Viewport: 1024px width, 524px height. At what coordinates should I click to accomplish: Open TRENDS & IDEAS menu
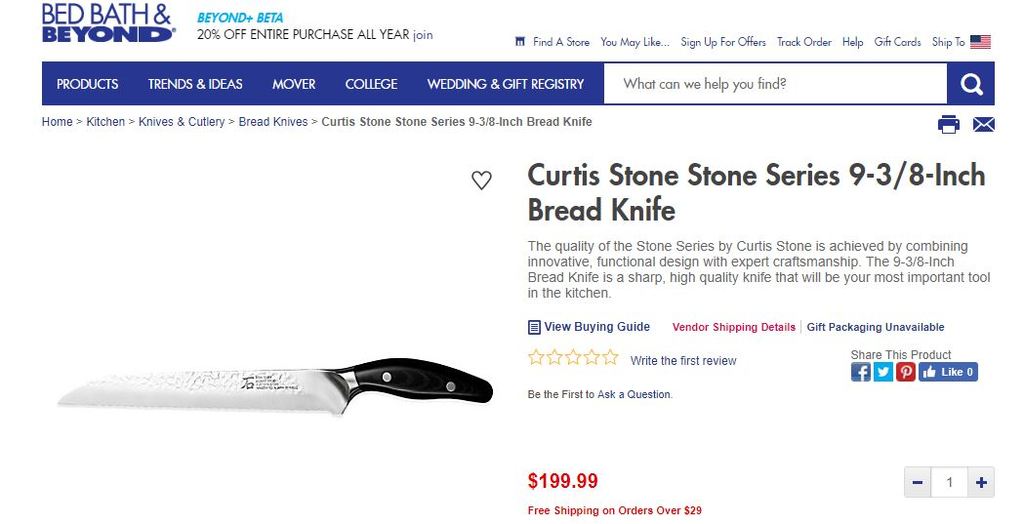[x=195, y=84]
